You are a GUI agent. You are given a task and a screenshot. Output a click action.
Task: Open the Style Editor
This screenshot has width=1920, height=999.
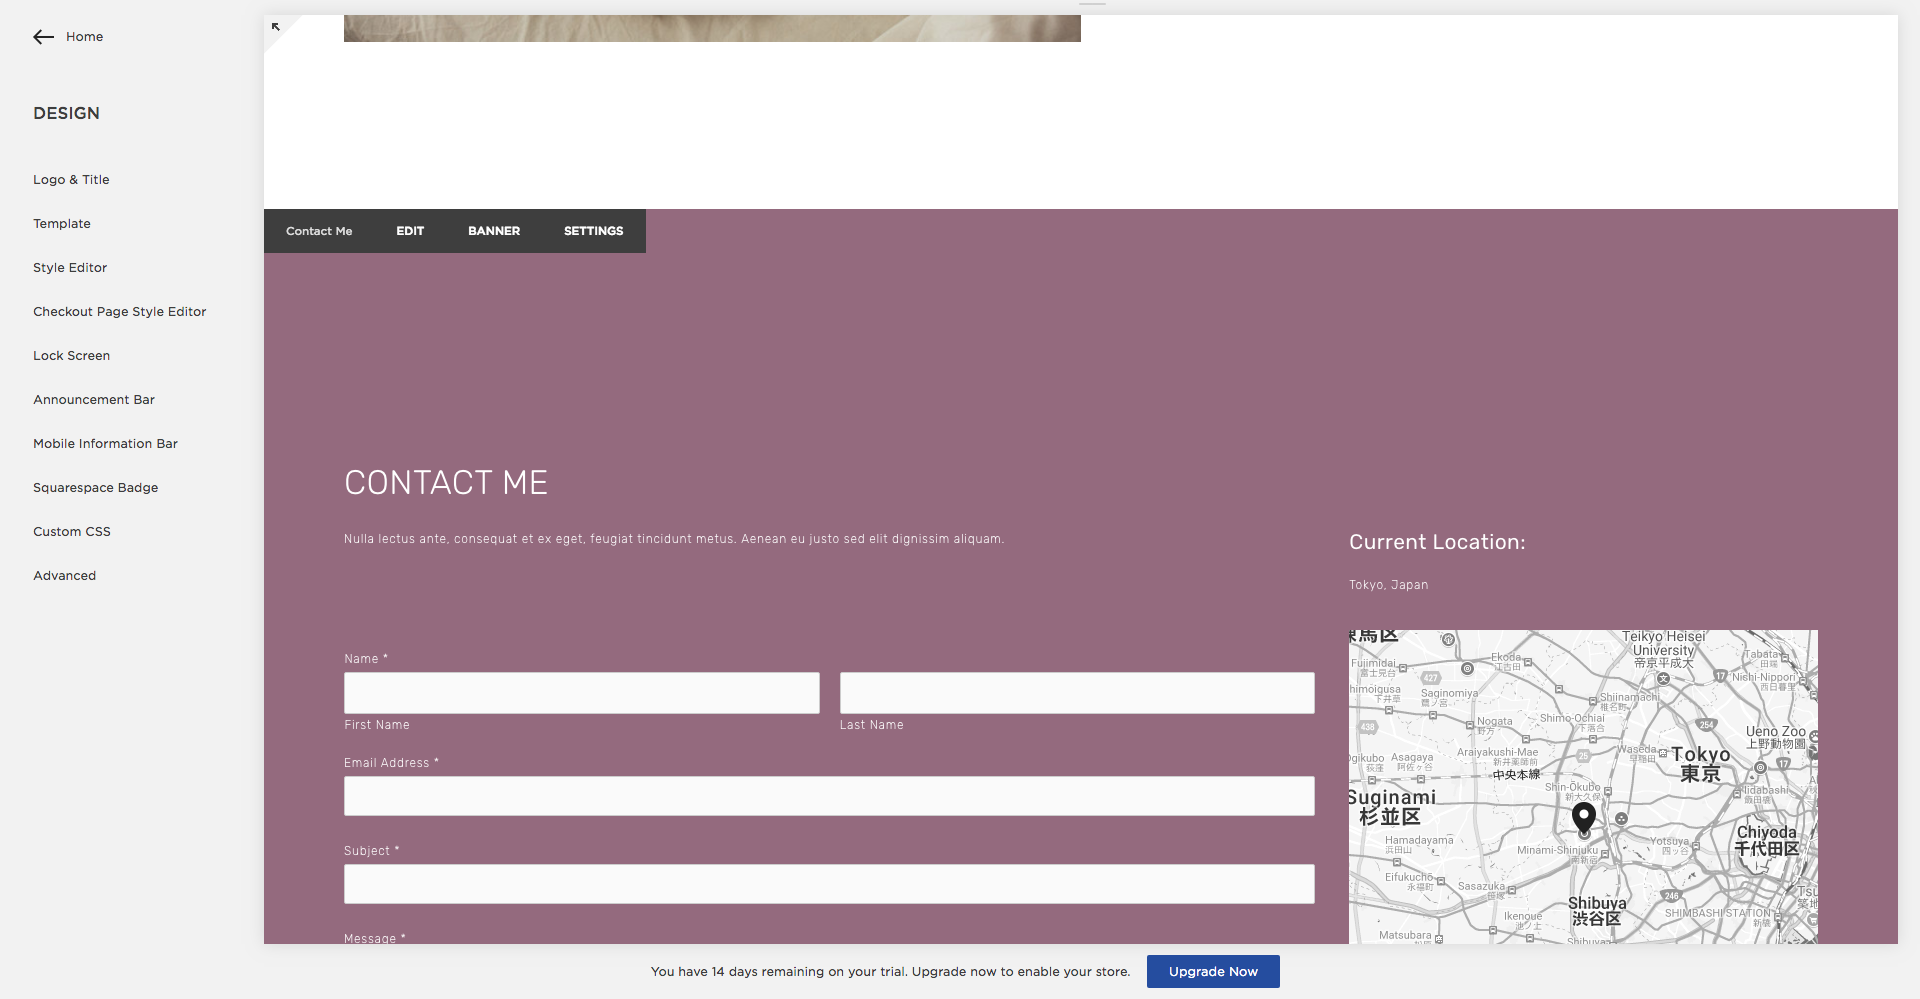69,267
